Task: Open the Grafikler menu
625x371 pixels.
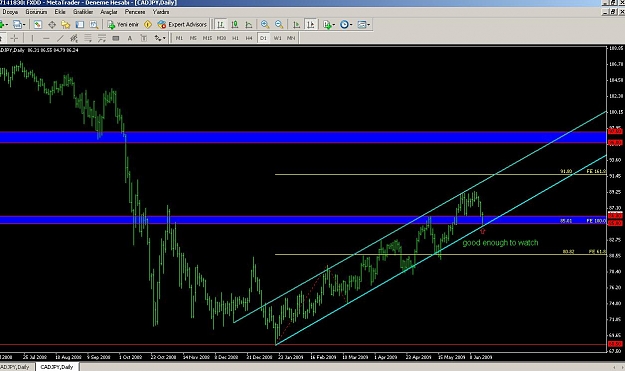Action: click(x=83, y=12)
